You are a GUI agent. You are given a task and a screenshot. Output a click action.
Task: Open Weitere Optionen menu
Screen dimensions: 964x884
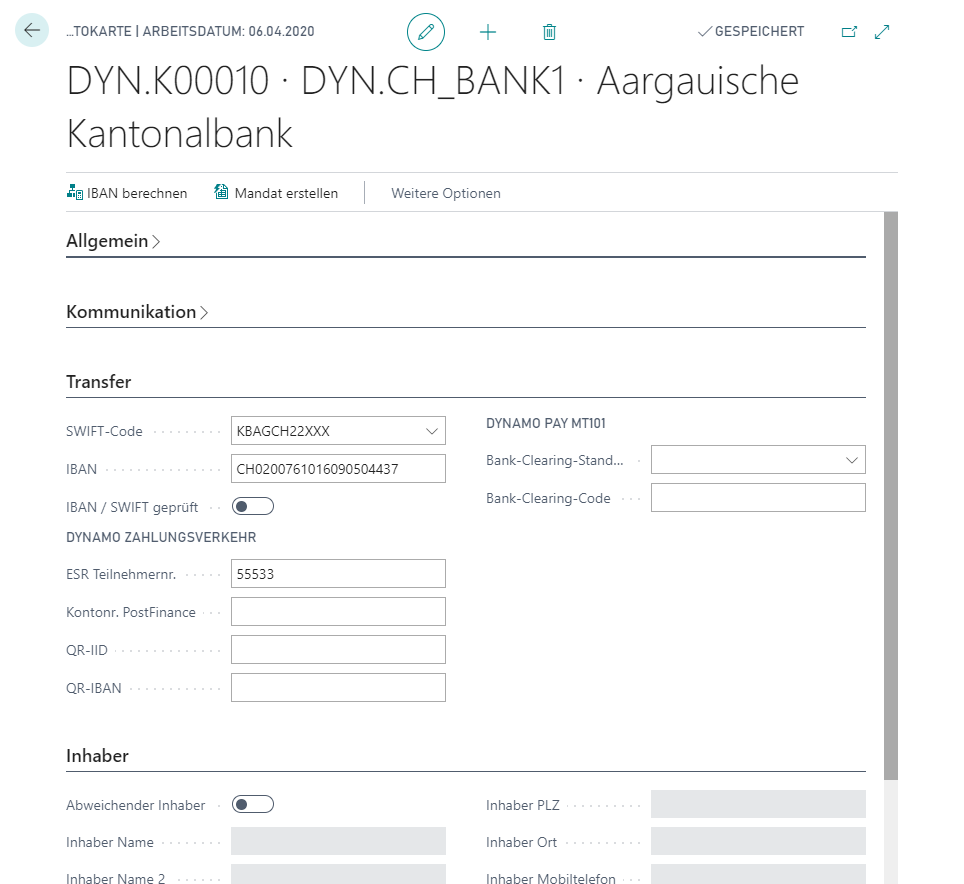[445, 193]
